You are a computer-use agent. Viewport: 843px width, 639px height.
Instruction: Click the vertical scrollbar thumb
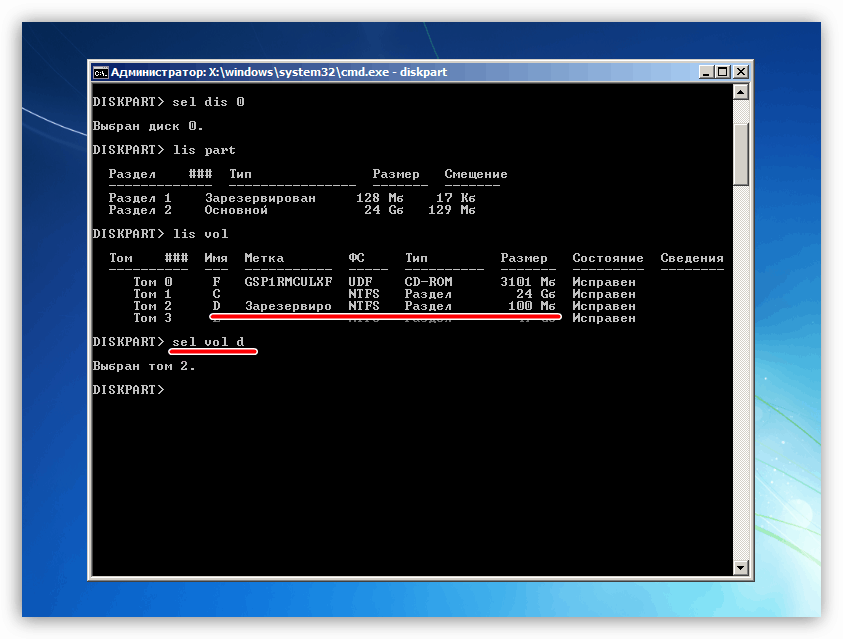(x=741, y=155)
